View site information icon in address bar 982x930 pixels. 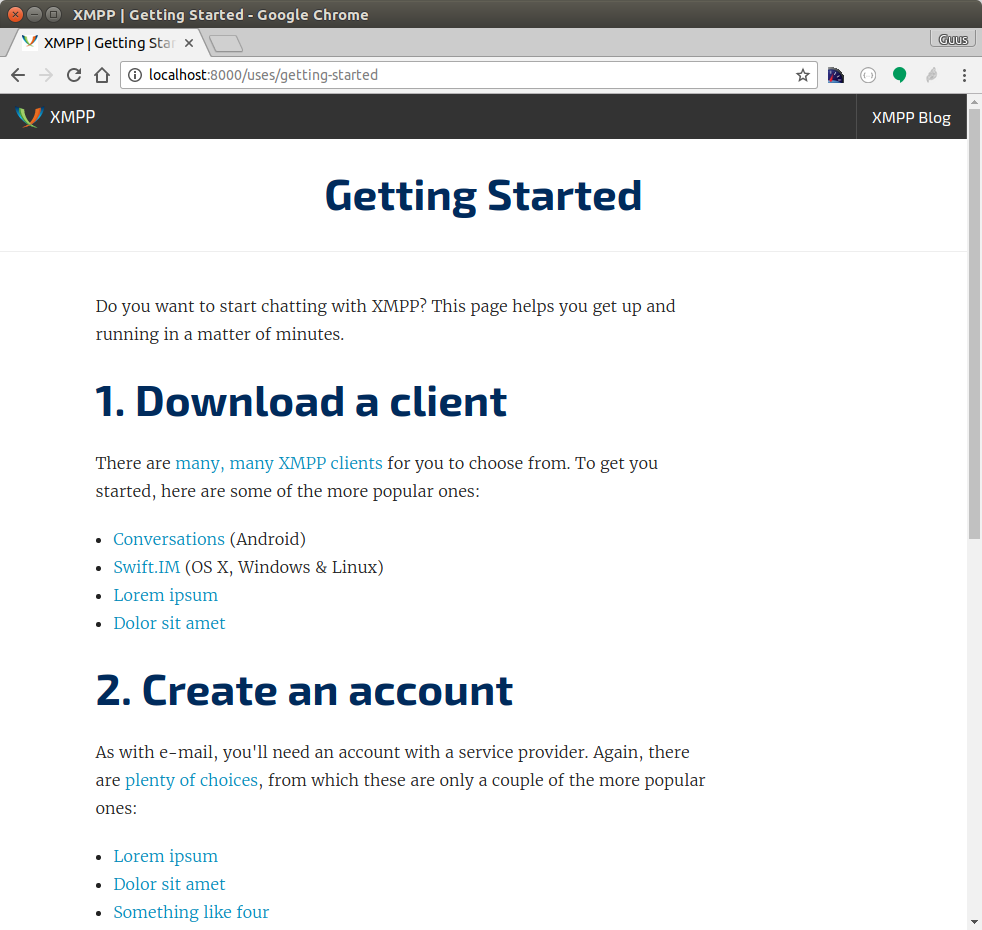click(x=135, y=75)
